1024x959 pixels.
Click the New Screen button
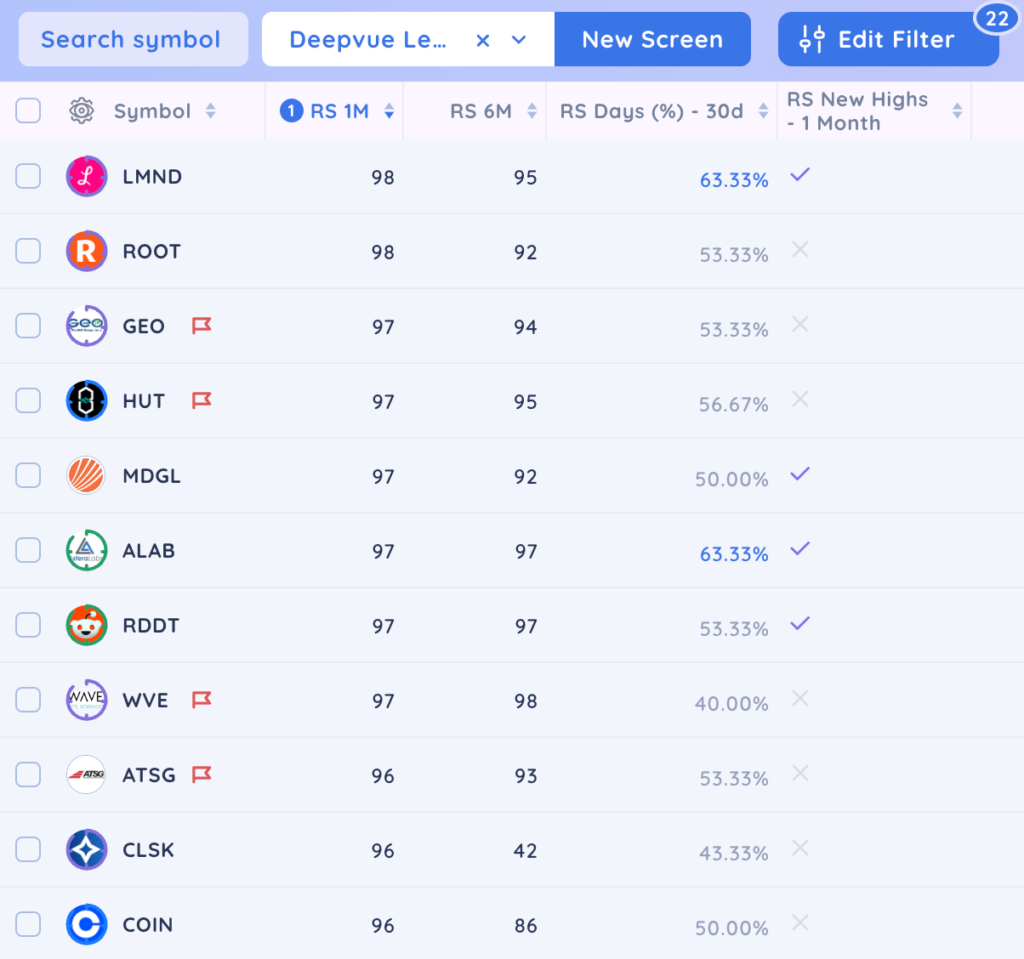click(x=652, y=39)
